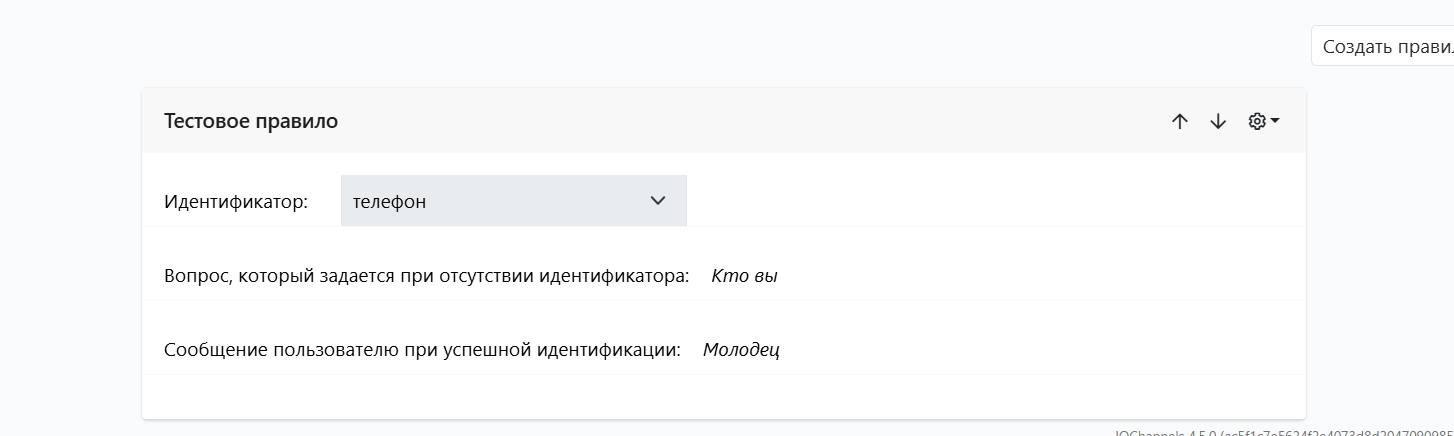Click the label about отсутствии идентификатора question
This screenshot has height=436, width=1454.
[427, 276]
